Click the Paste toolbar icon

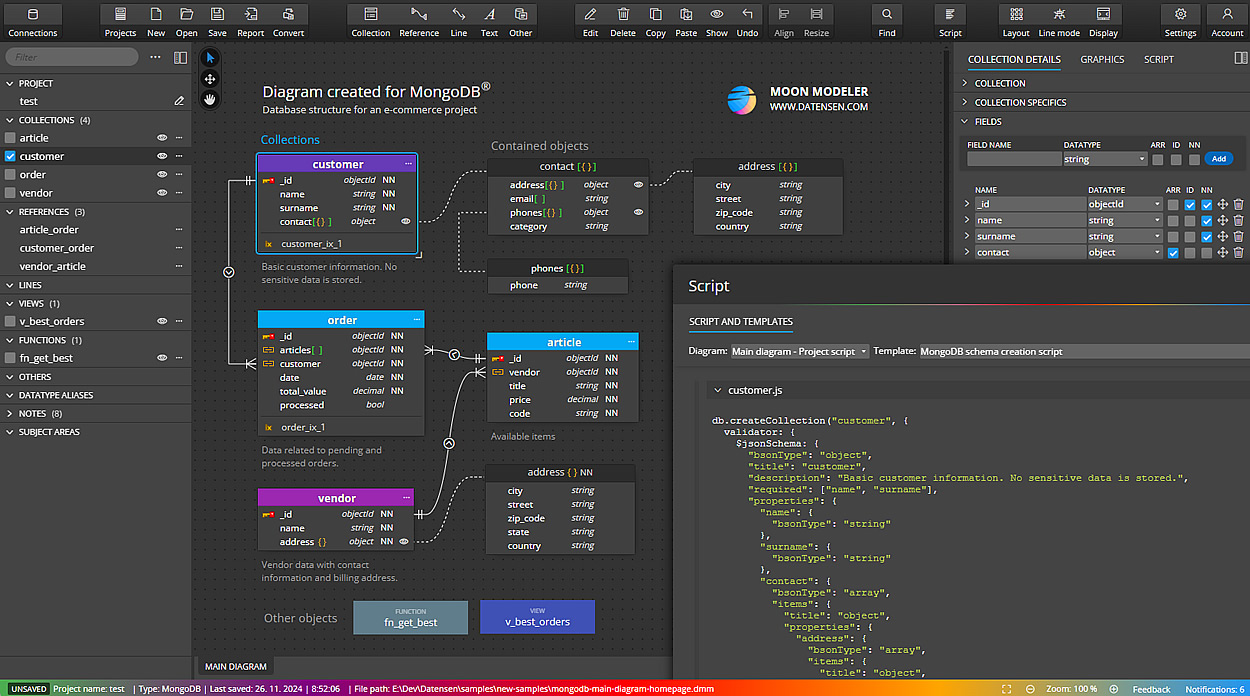coord(686,21)
